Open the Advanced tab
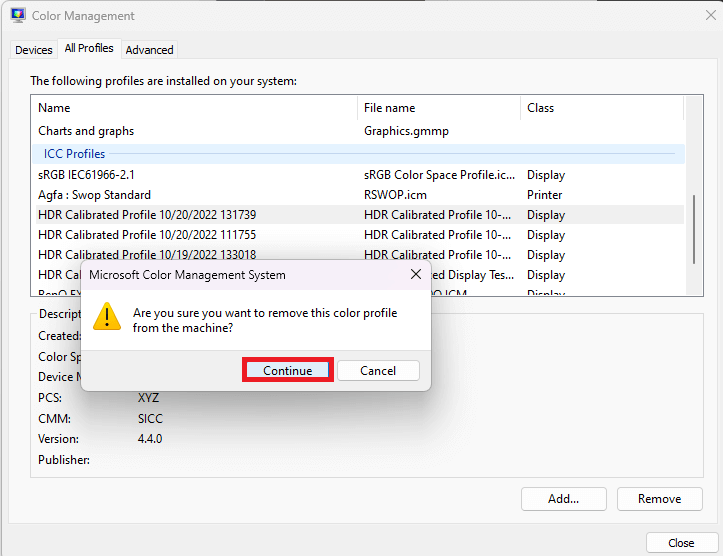This screenshot has height=556, width=723. (149, 50)
